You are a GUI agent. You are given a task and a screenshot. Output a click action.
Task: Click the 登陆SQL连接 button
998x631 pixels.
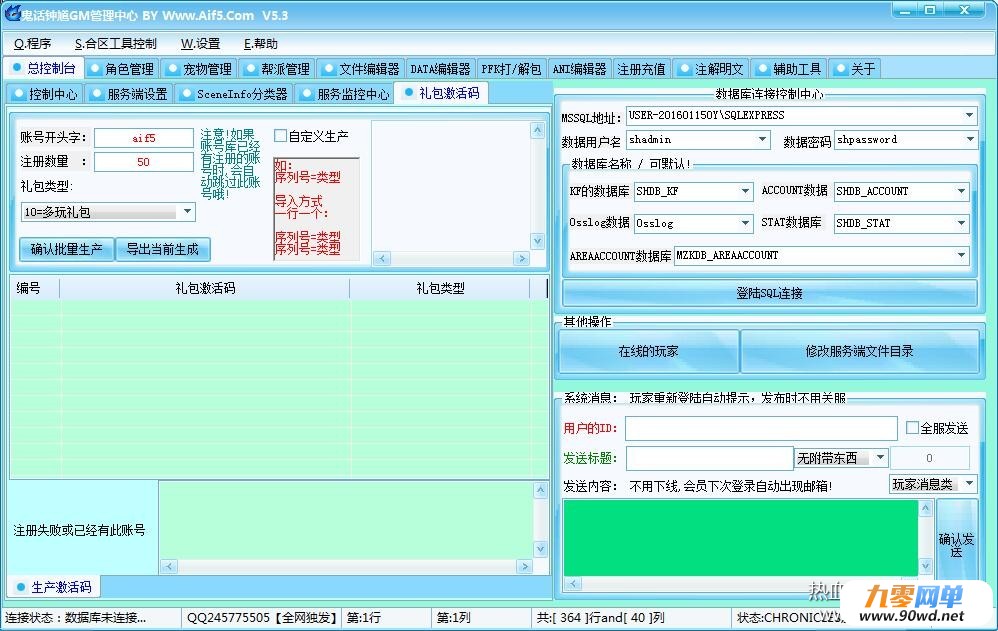pos(770,293)
